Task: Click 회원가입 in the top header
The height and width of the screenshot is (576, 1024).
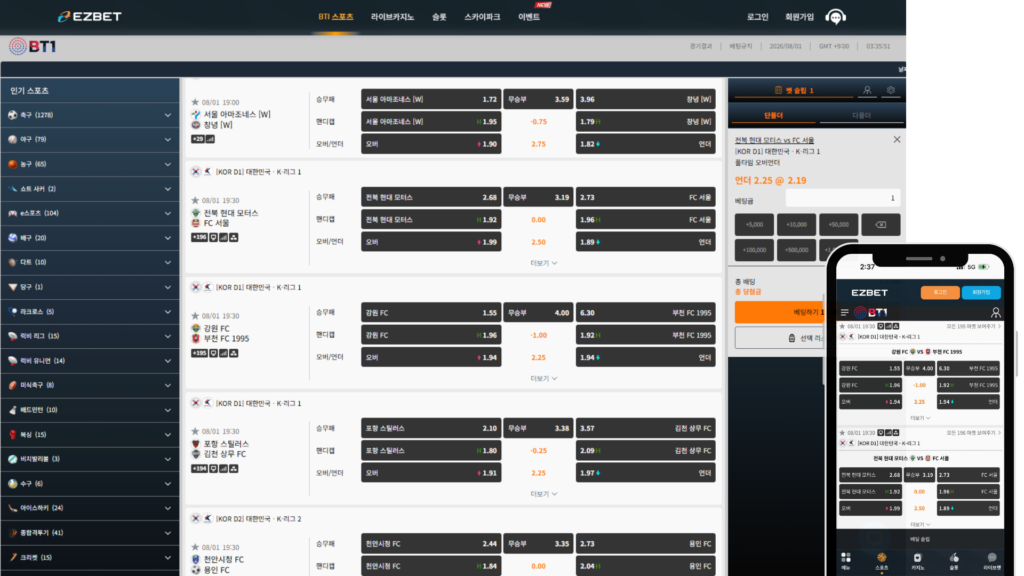Action: click(799, 17)
